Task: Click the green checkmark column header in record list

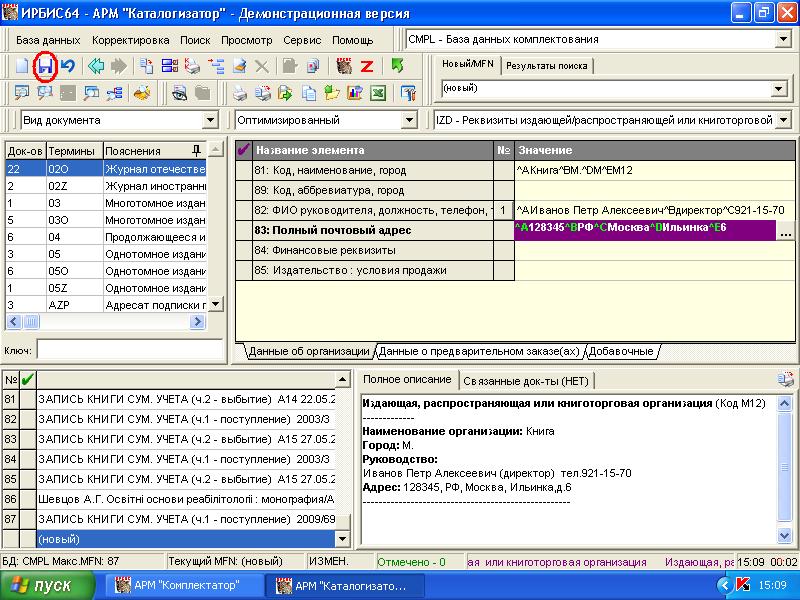Action: [x=28, y=379]
